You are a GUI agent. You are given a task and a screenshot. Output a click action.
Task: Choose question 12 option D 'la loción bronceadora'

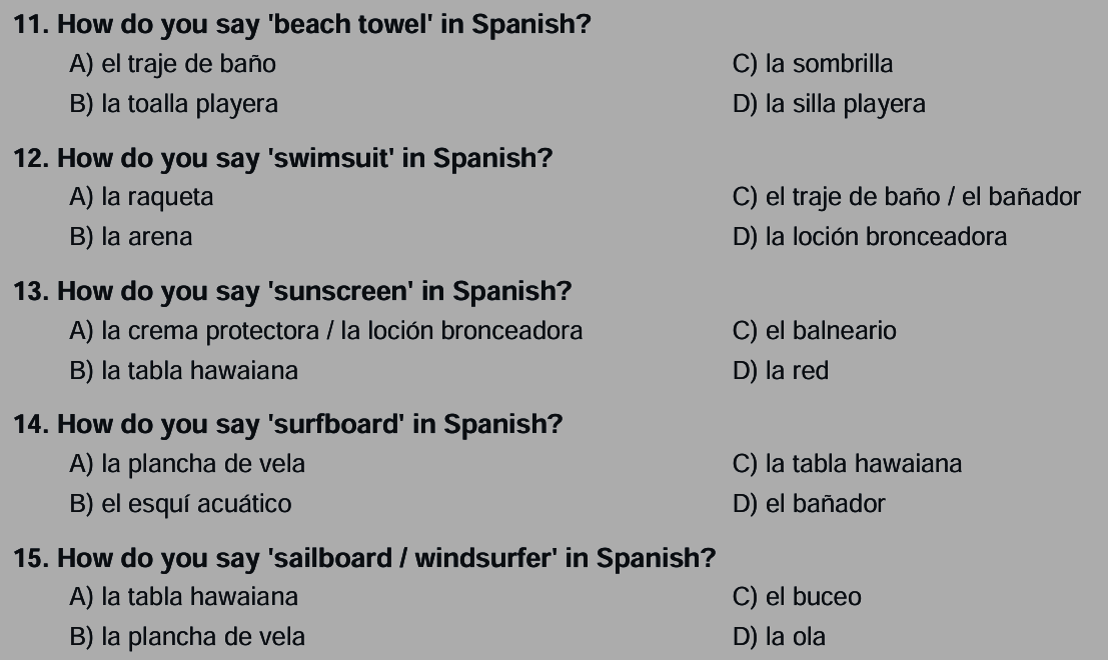tap(869, 237)
